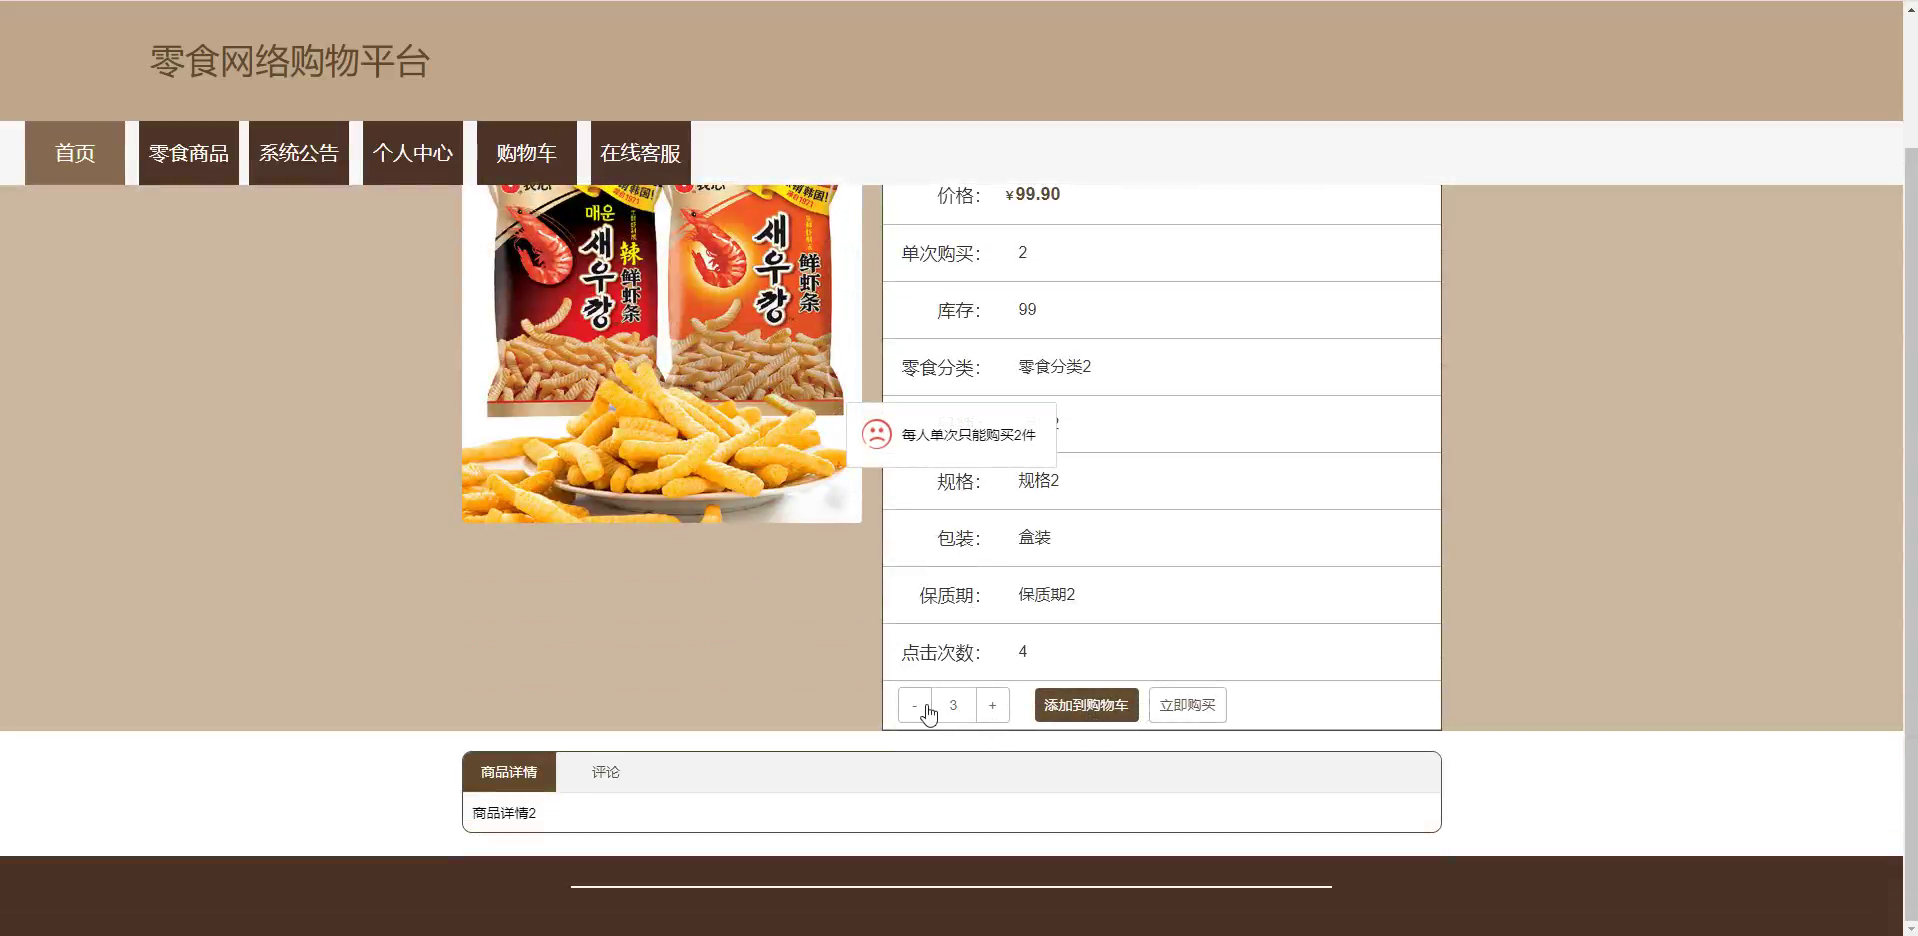Screen dimensions: 1918x936
Task: Switch to the 评论 tab
Action: pyautogui.click(x=605, y=772)
